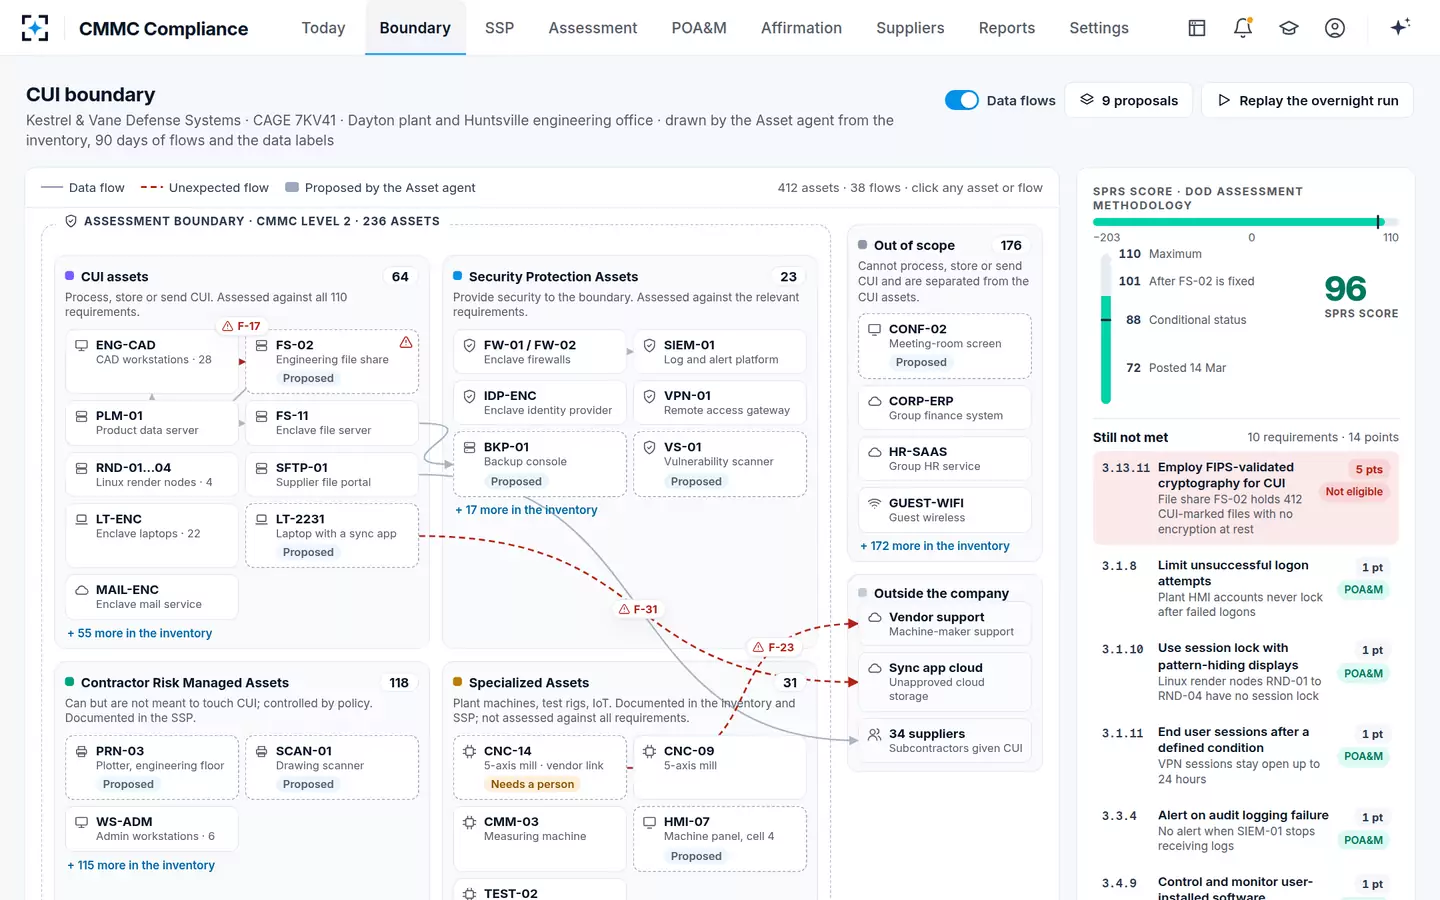Open requirement 3.13.11 FIPS-validated cryptography
Screen dimensions: 1440x900
[1245, 498]
